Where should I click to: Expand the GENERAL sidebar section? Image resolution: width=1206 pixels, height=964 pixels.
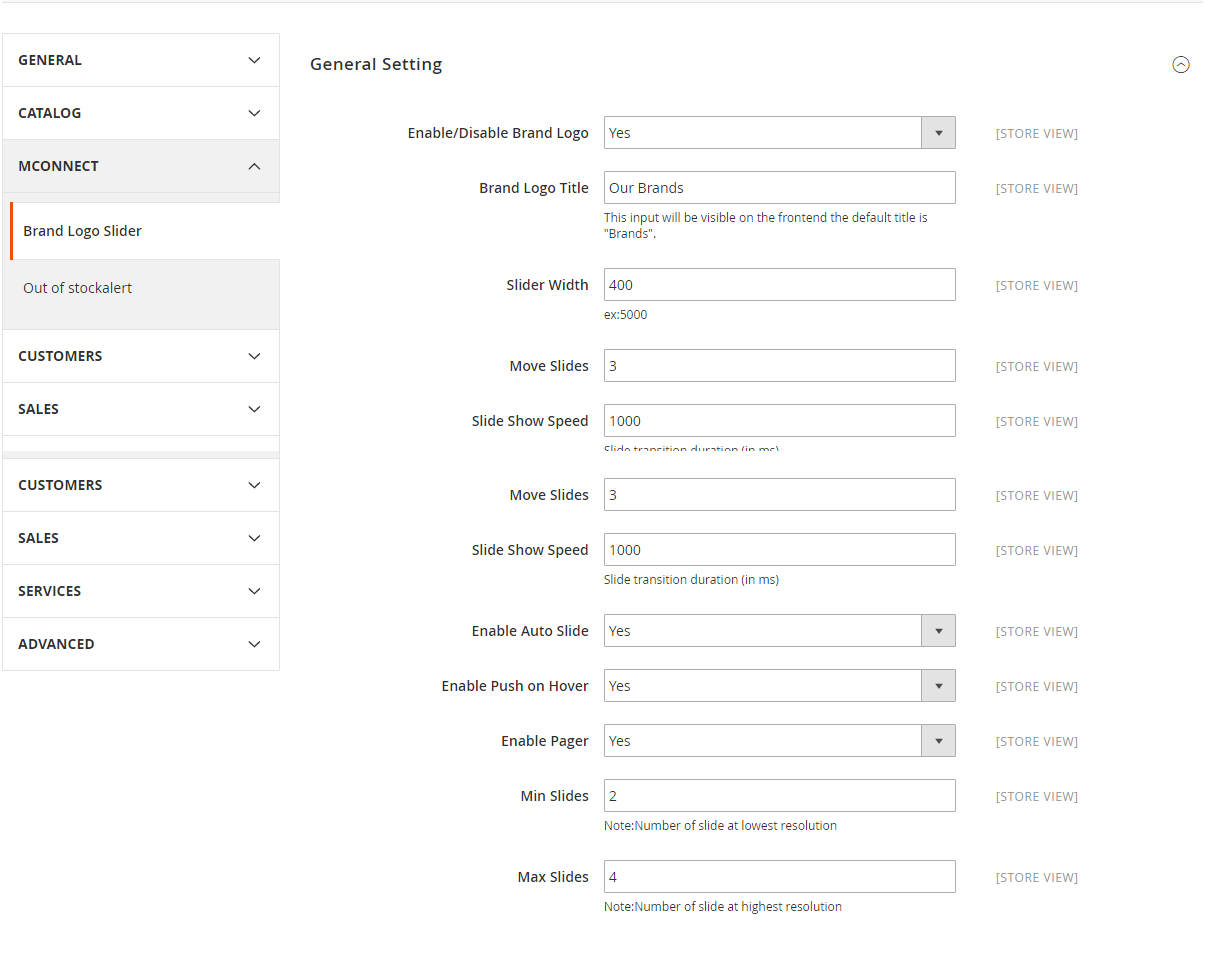click(140, 60)
